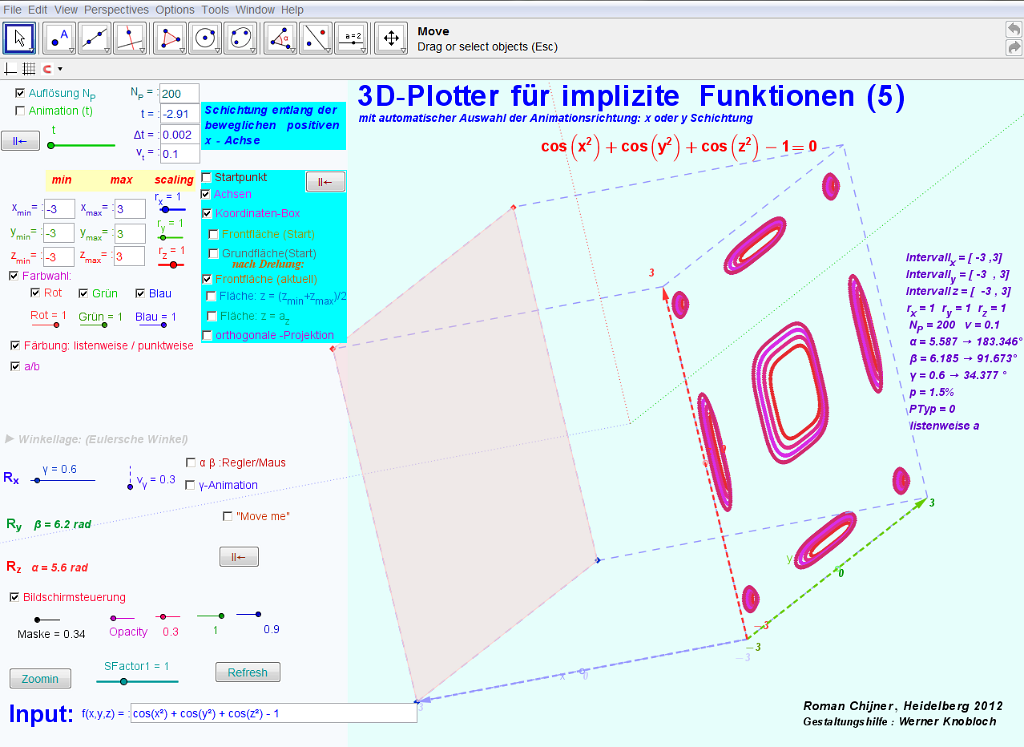The image size is (1024, 747).
Task: Select the Angle tool
Action: pyautogui.click(x=281, y=38)
